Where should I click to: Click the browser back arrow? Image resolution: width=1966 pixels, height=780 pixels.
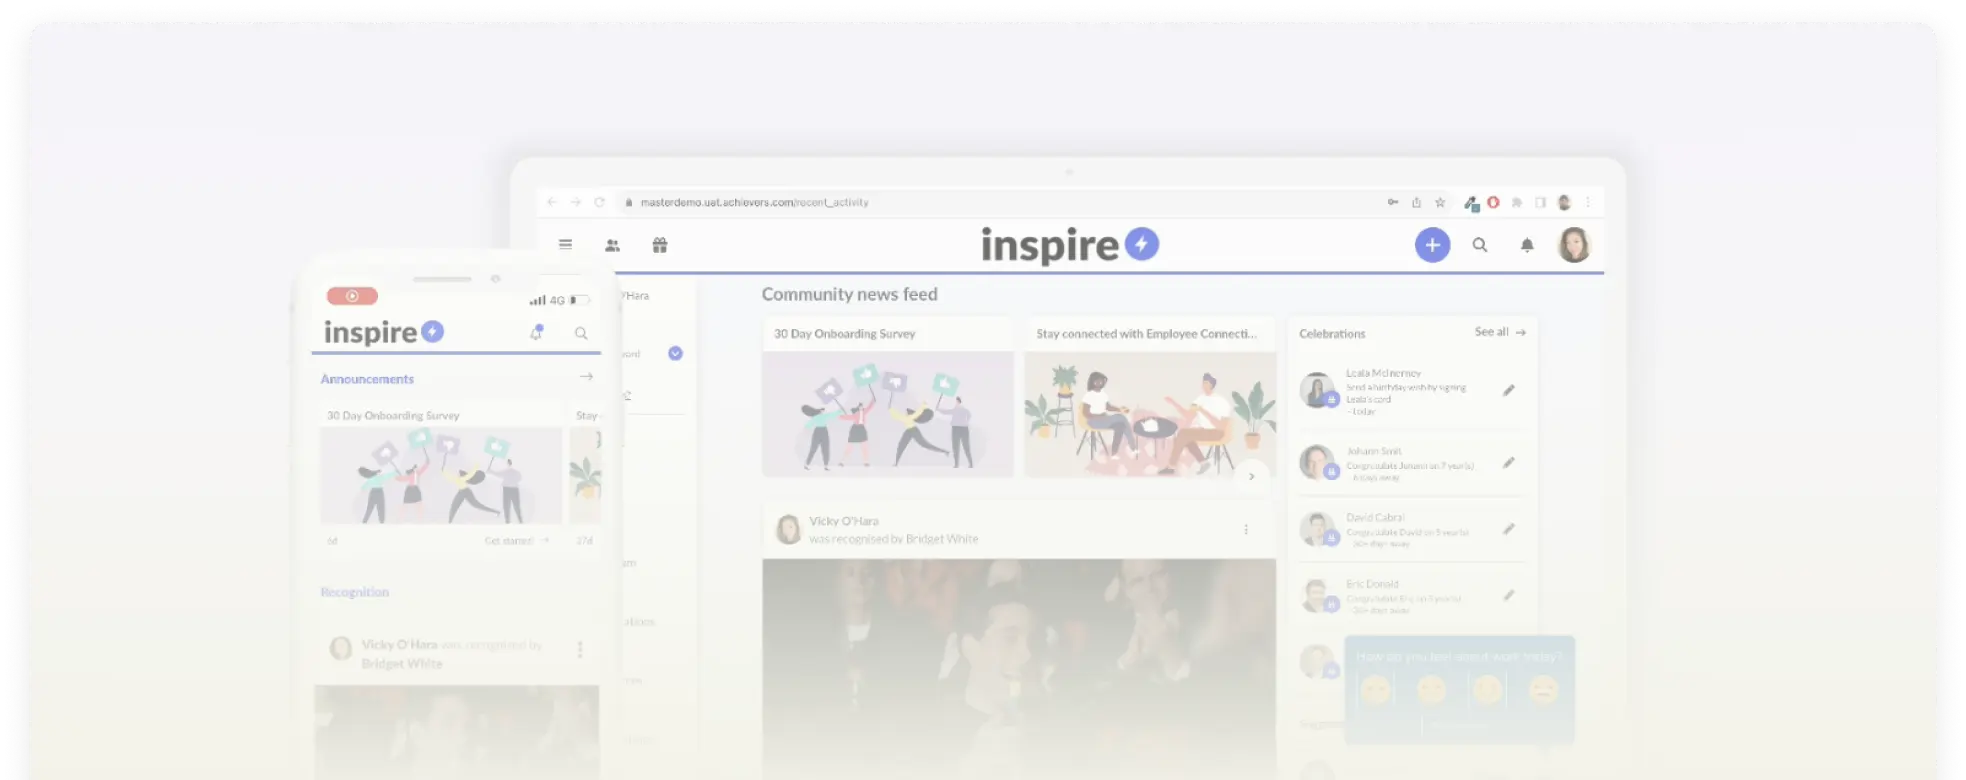(552, 202)
